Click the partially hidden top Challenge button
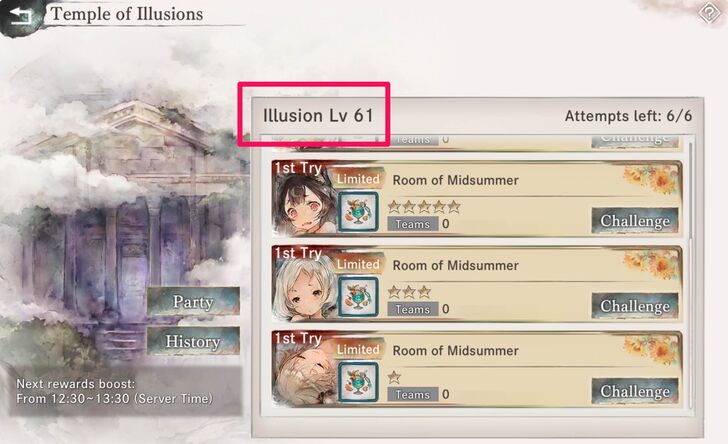The width and height of the screenshot is (728, 444). pos(635,140)
